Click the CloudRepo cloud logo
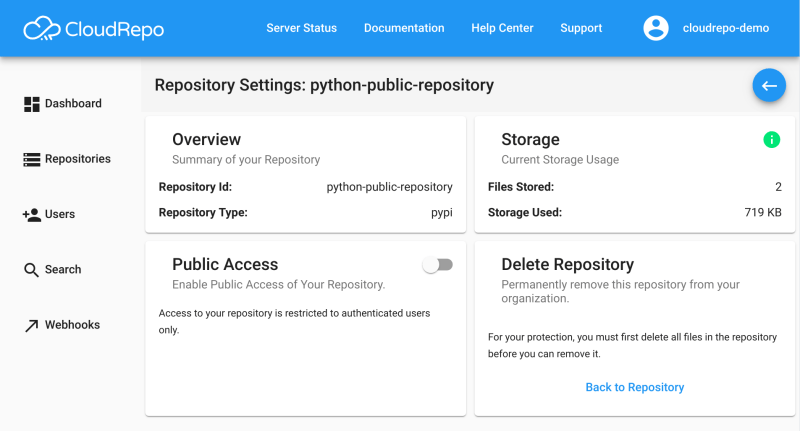The image size is (800, 431). 42,29
